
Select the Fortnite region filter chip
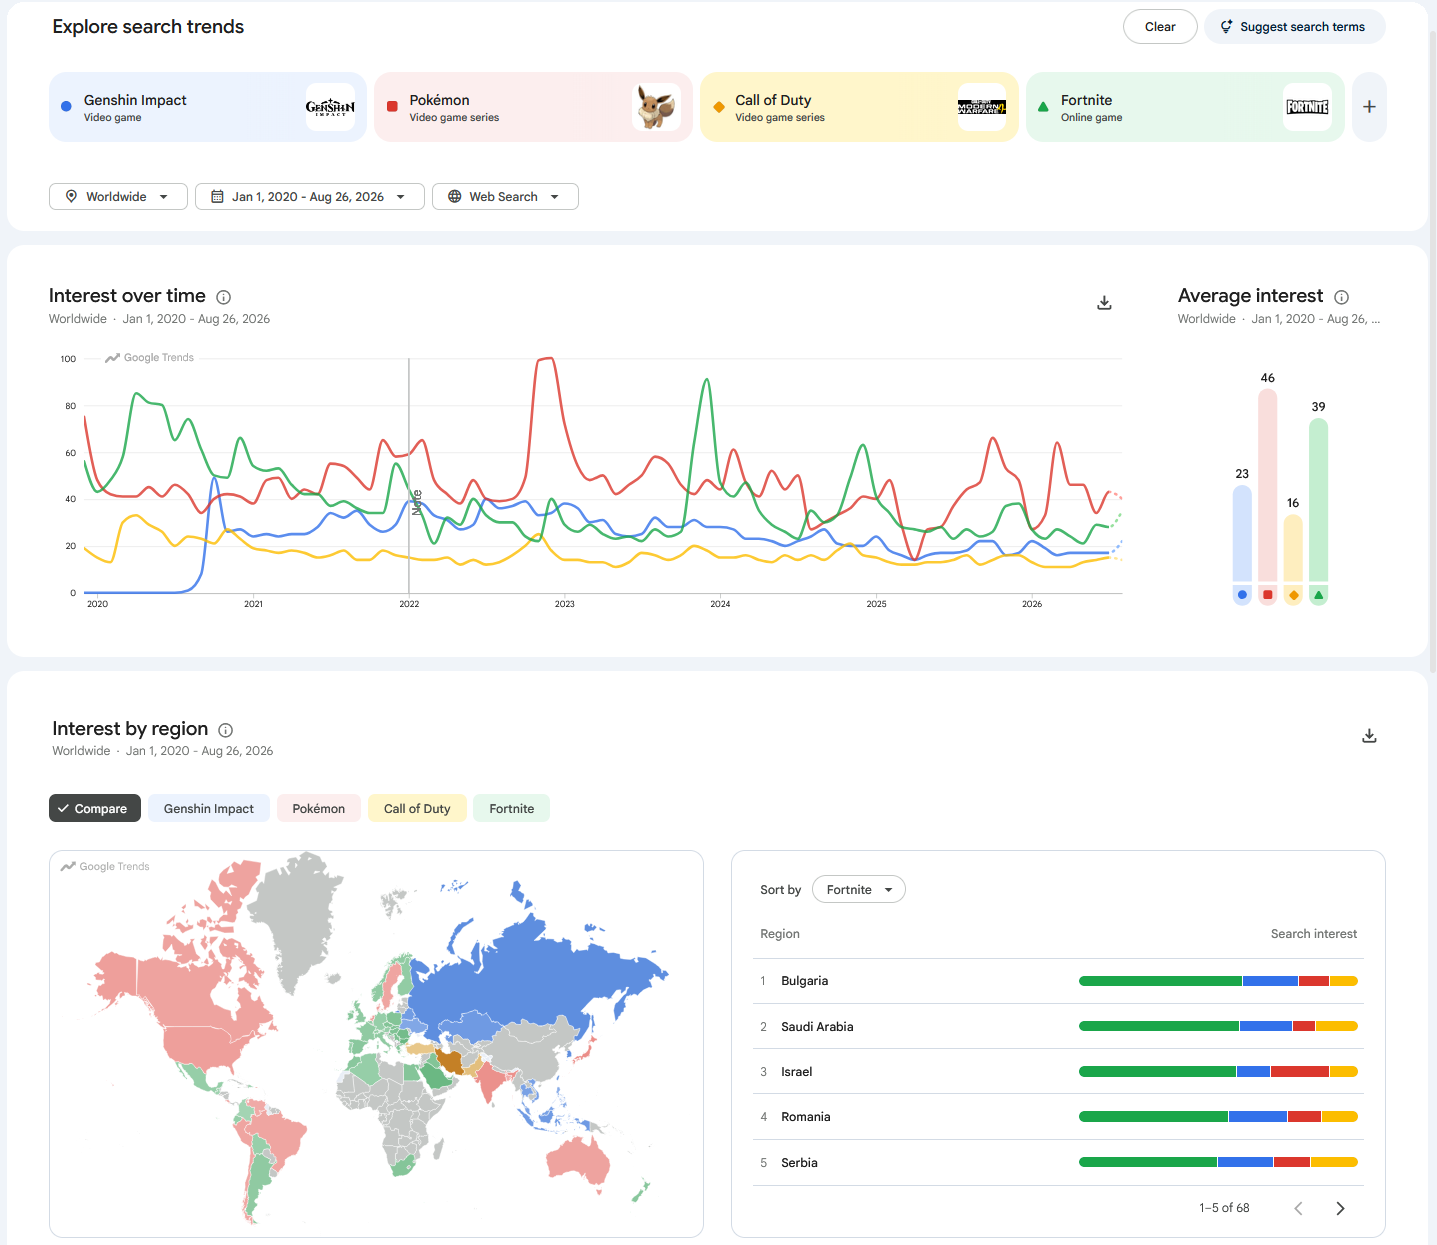[x=512, y=809]
